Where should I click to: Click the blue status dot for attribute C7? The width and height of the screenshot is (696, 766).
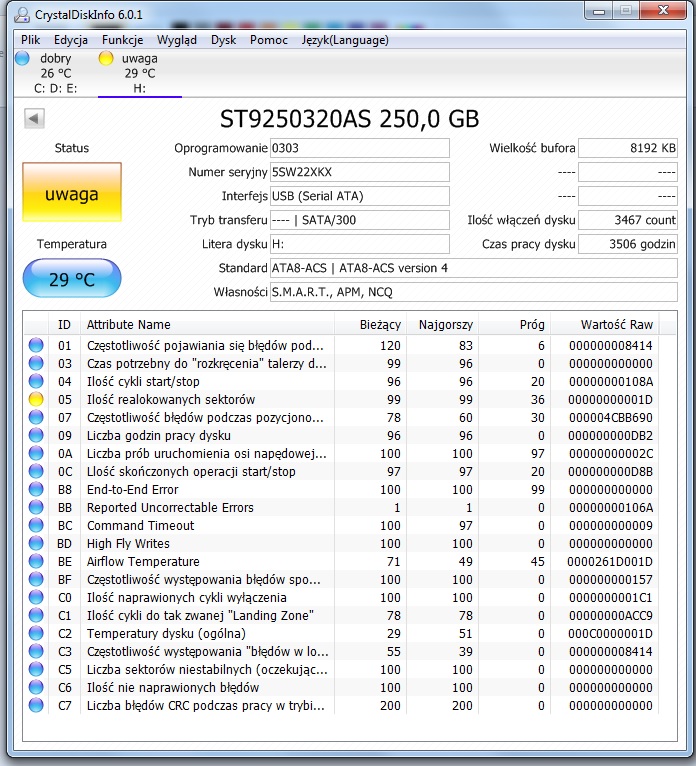tap(36, 705)
